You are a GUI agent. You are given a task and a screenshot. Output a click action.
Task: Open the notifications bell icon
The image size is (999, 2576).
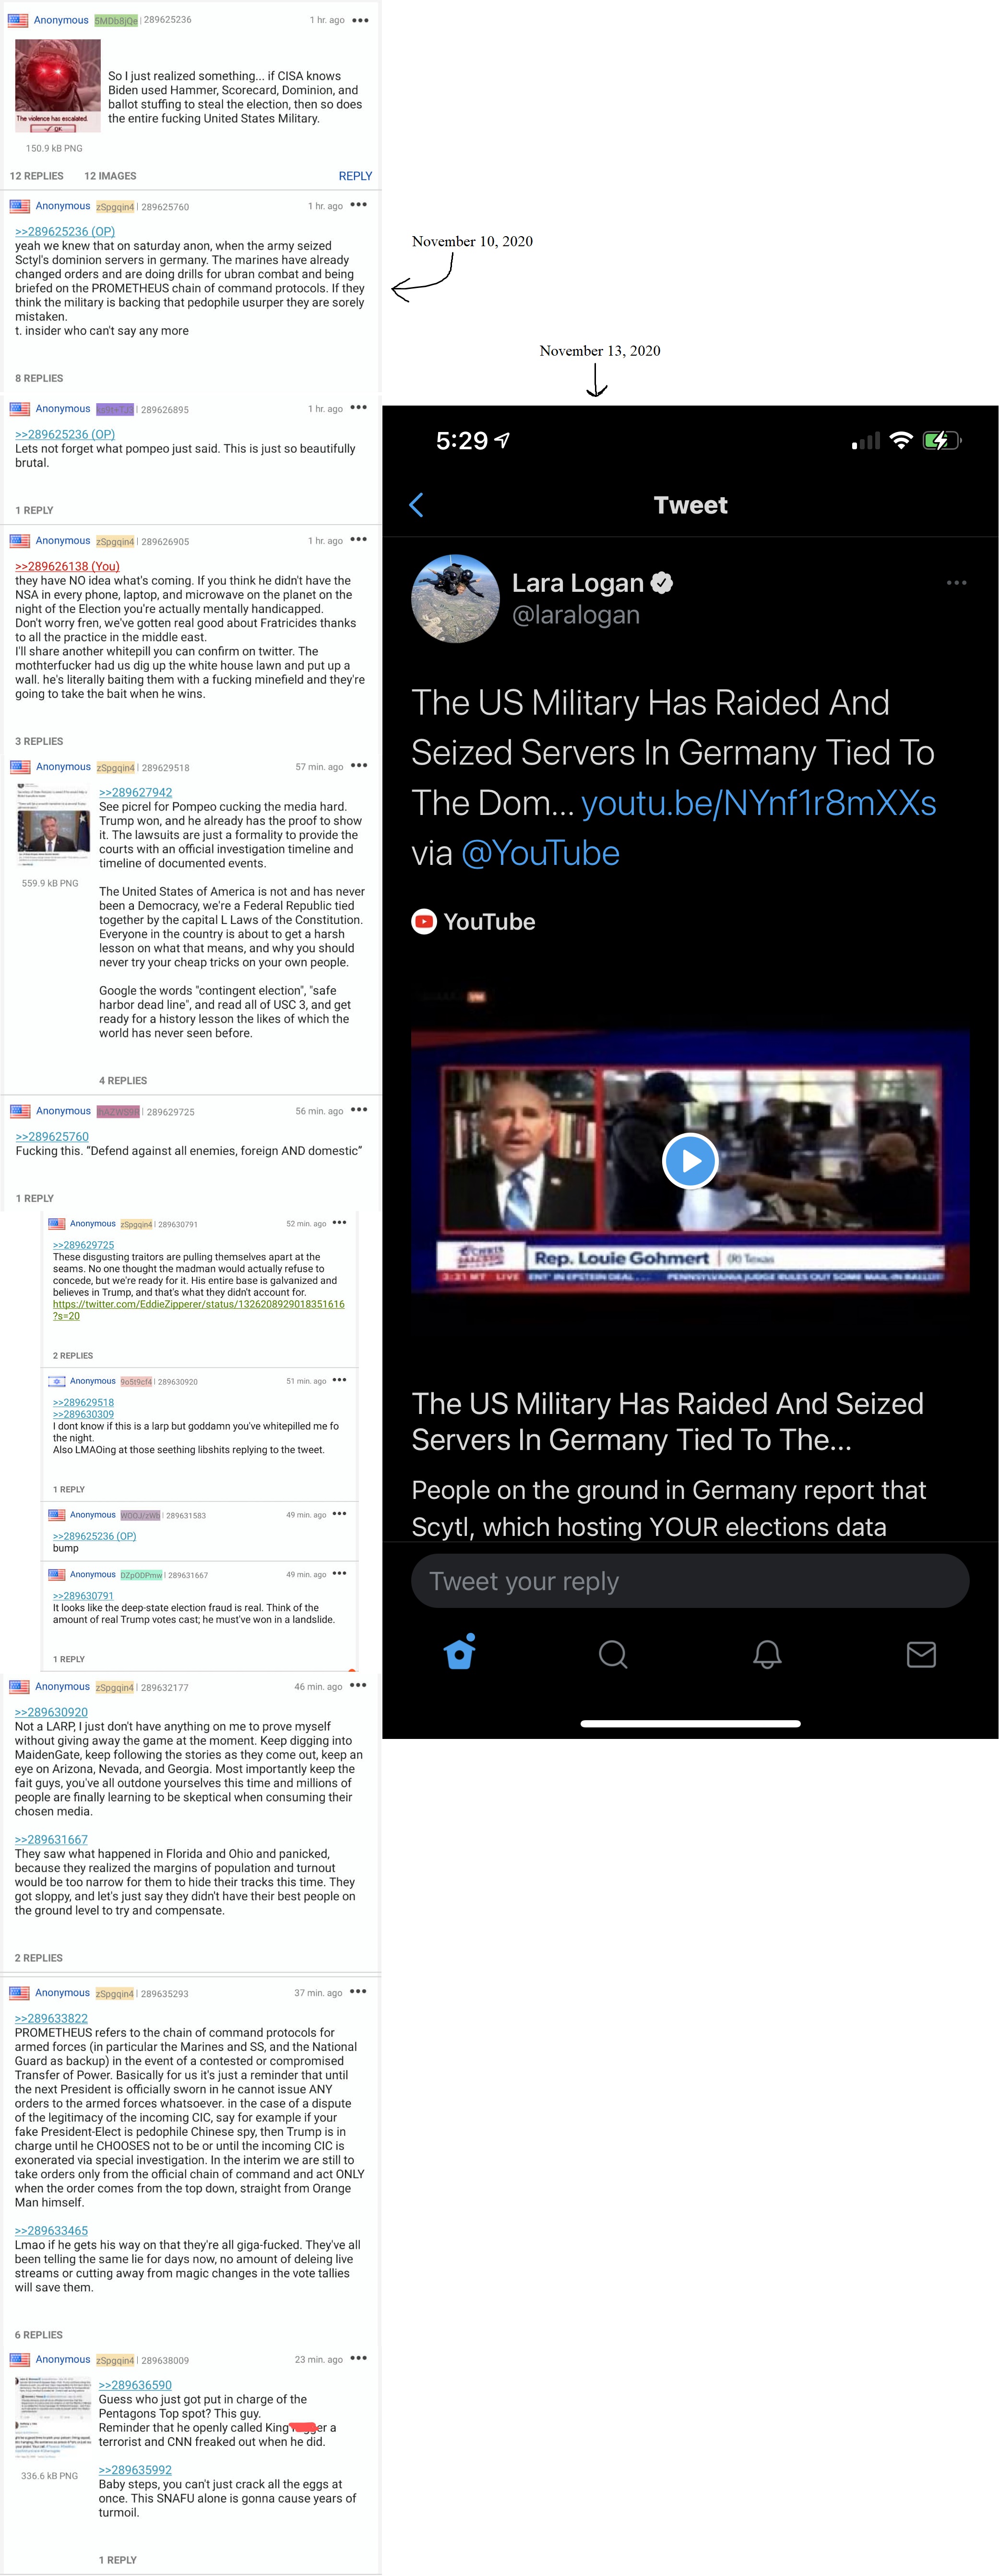[x=767, y=1654]
